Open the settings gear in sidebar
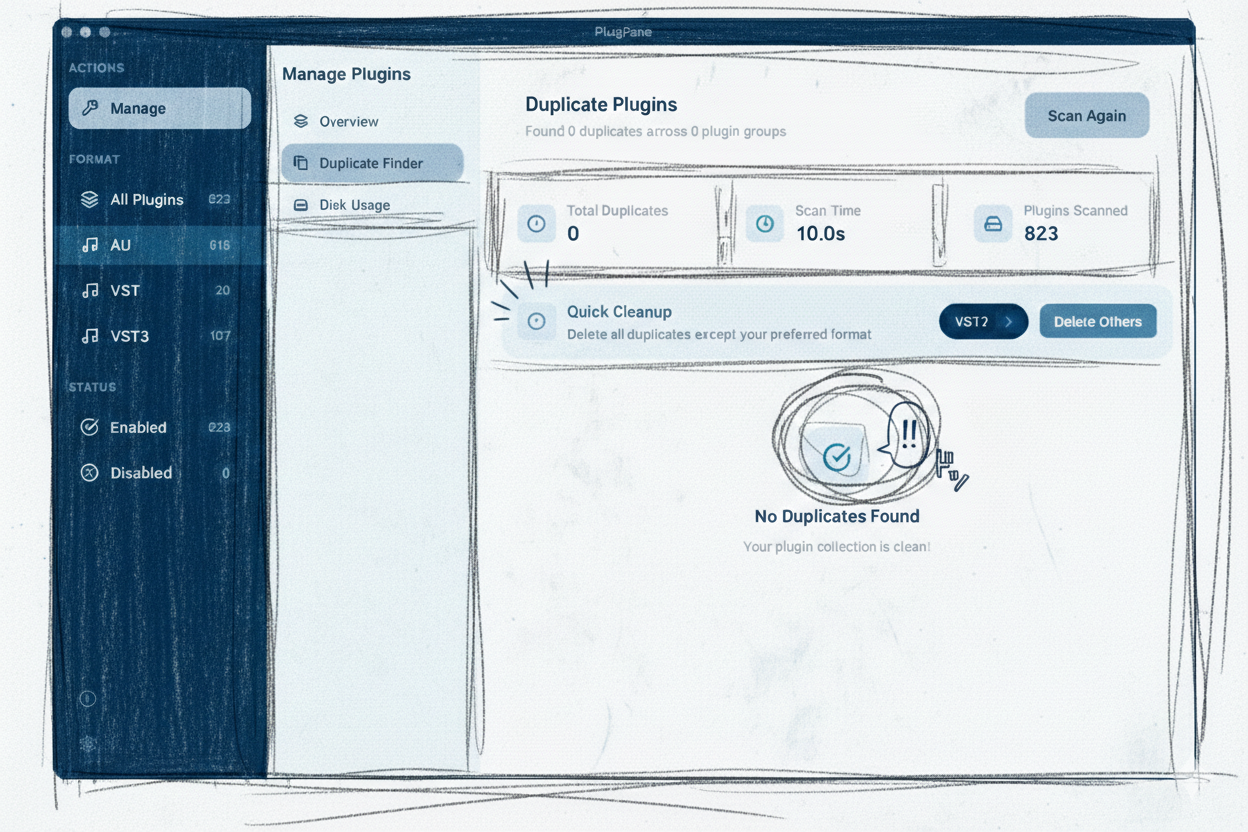 click(x=88, y=743)
